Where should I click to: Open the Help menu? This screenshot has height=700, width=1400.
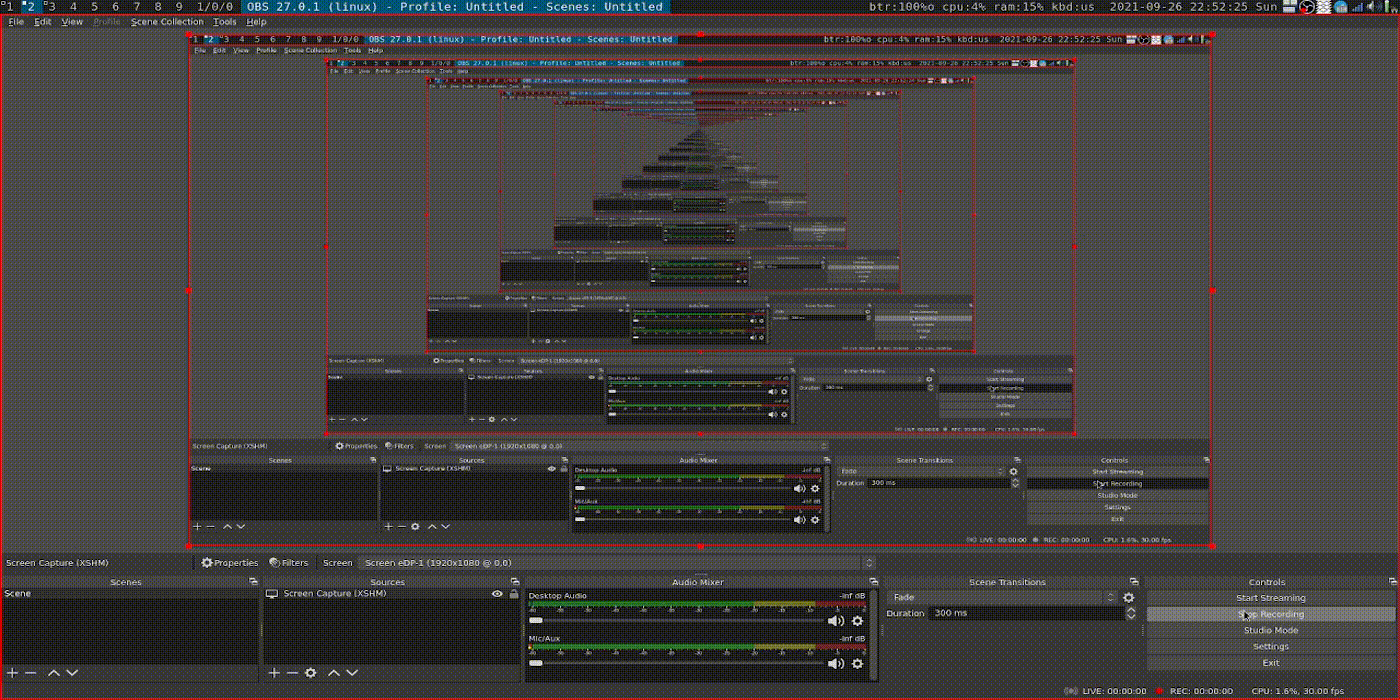pos(256,22)
